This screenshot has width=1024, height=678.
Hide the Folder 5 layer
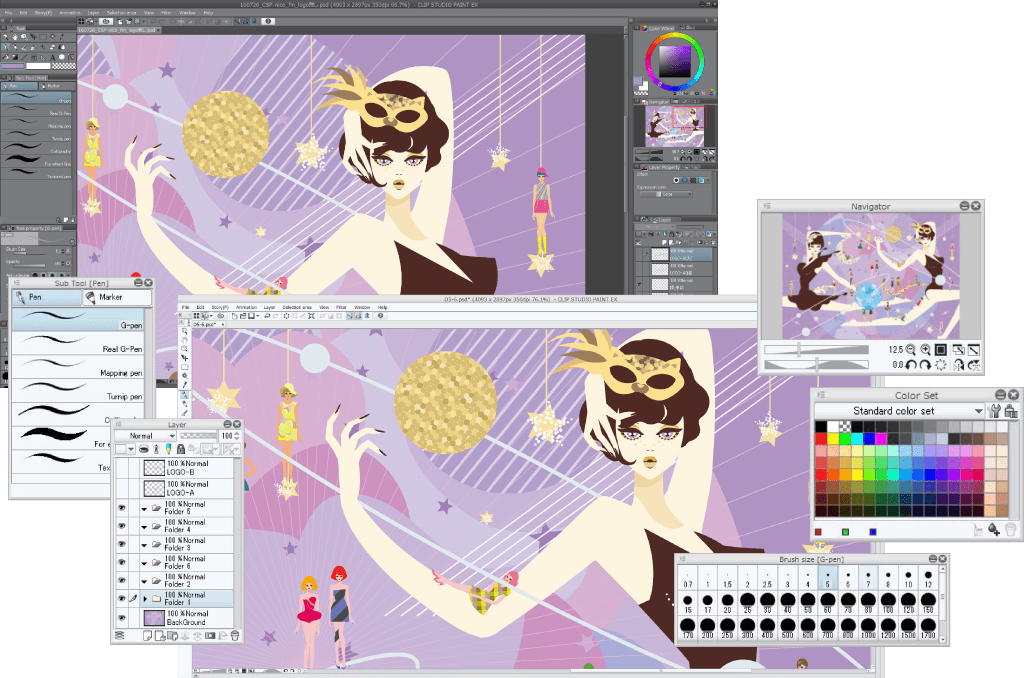pyautogui.click(x=122, y=508)
